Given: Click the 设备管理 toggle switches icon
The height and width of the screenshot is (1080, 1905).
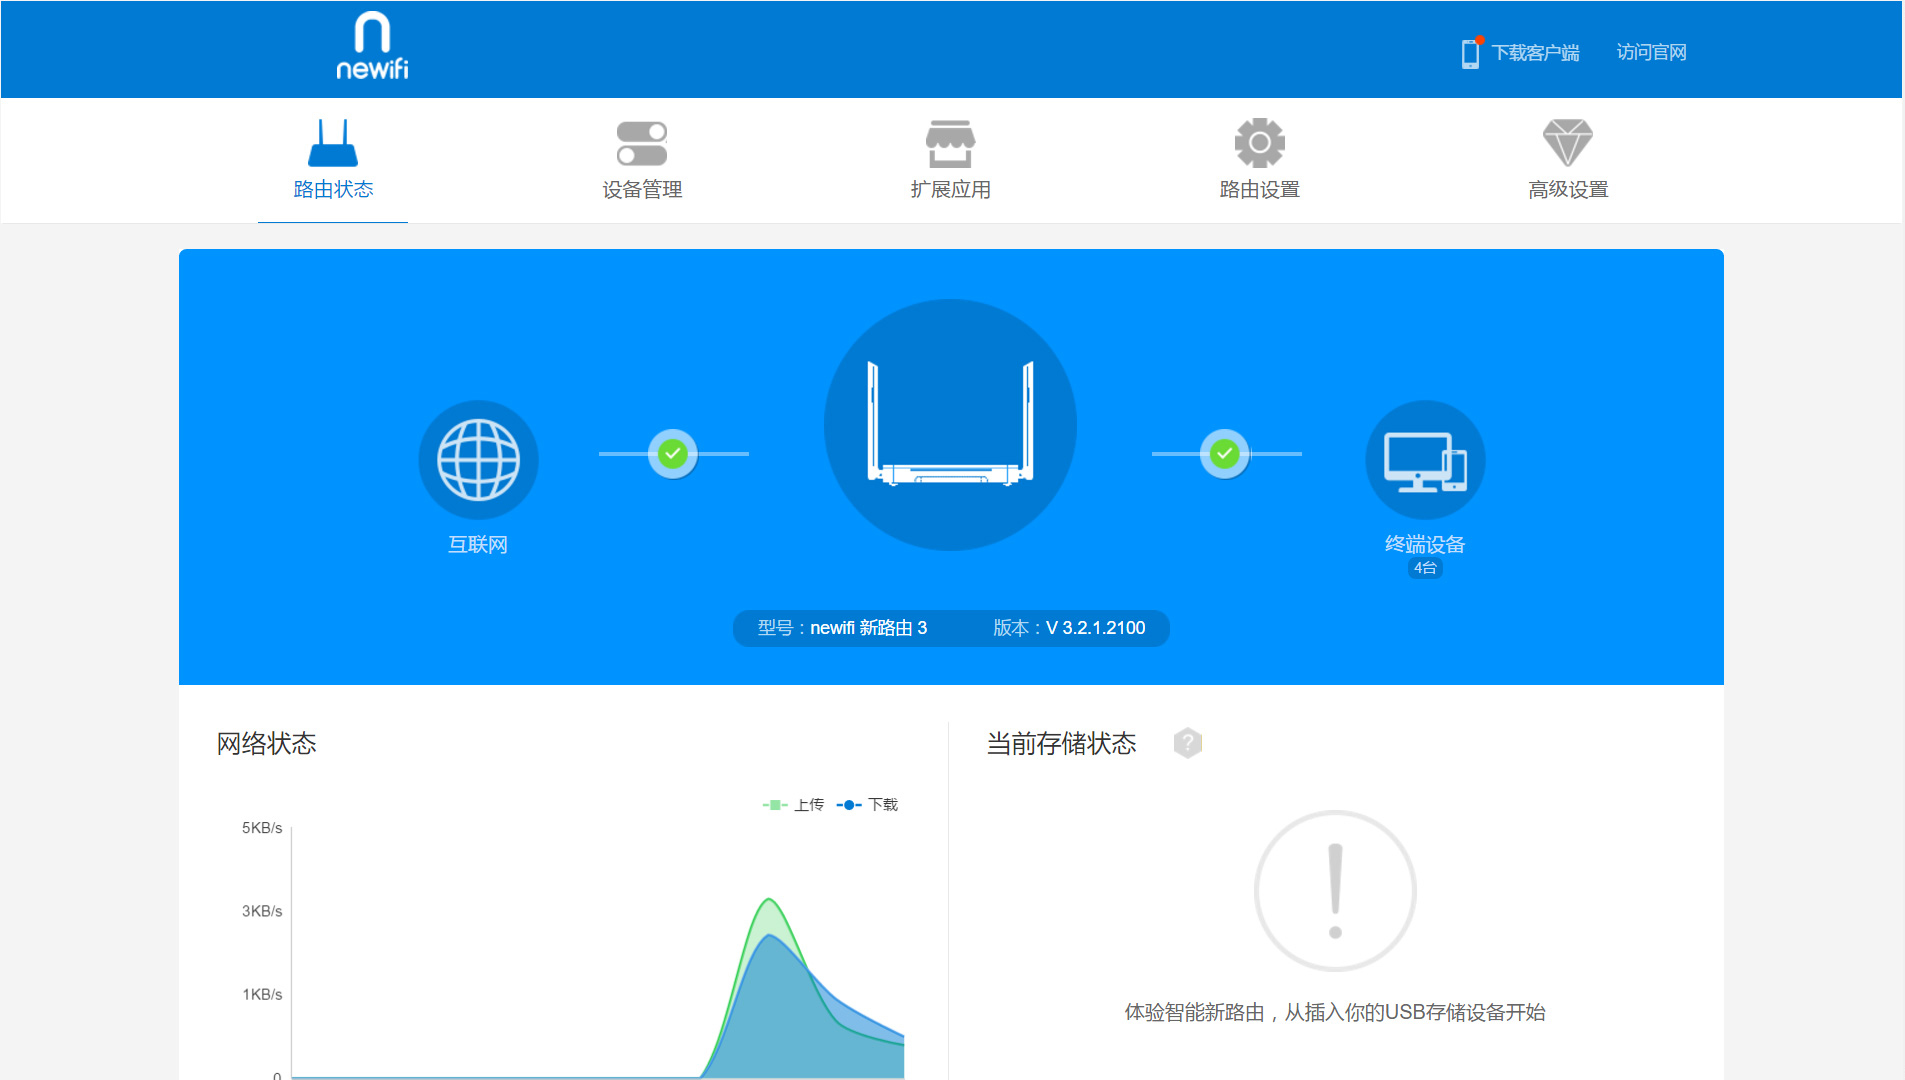Looking at the screenshot, I should 642,143.
